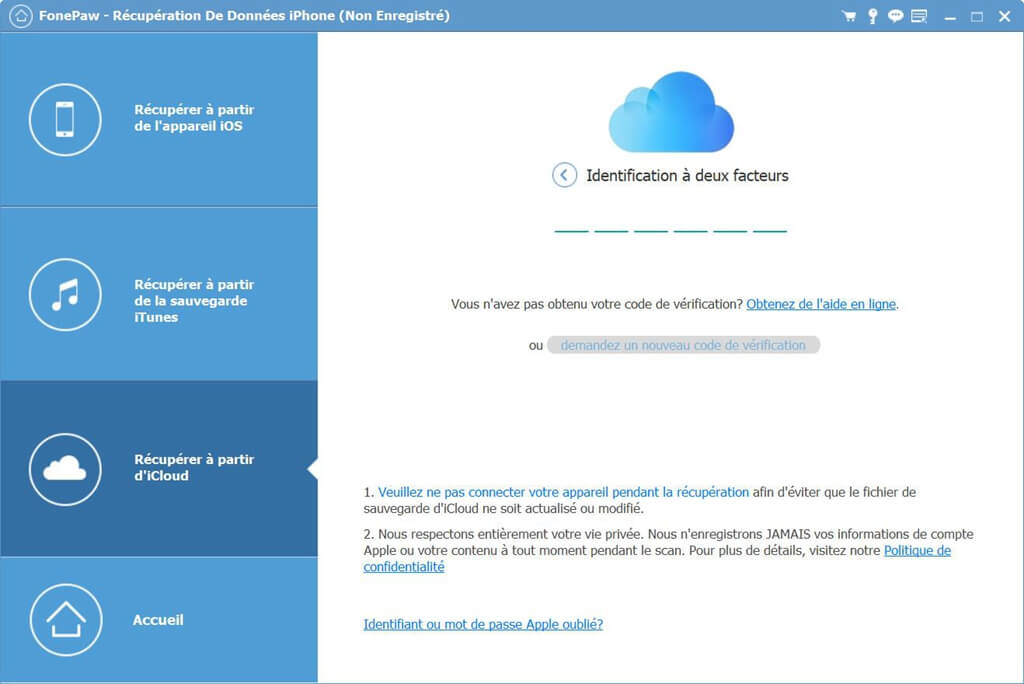Click the music note iTunes icon
Screen dimensions: 1024x684
tap(65, 294)
